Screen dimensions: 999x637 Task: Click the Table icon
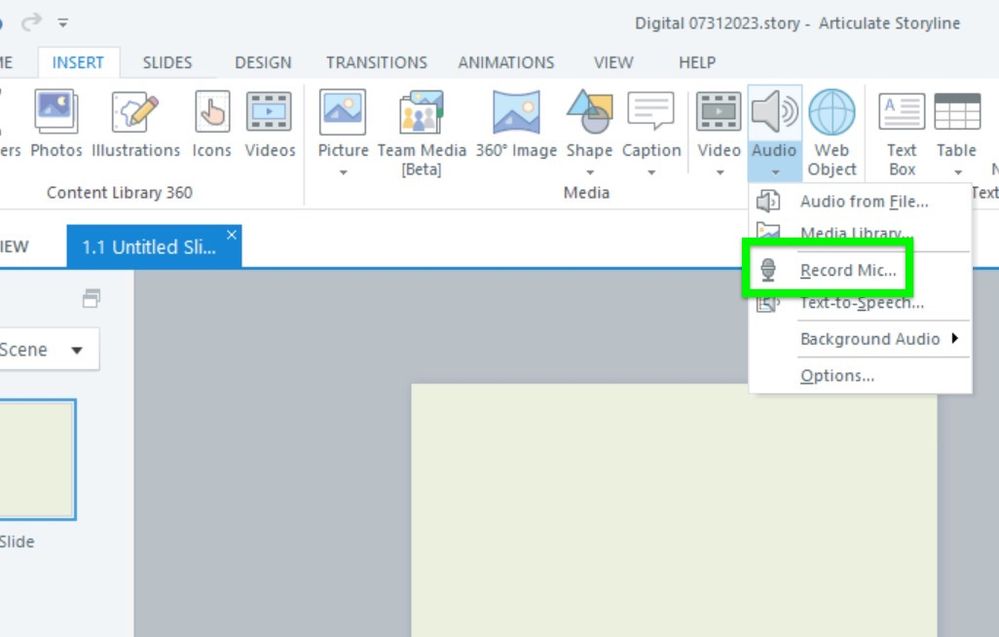[957, 112]
